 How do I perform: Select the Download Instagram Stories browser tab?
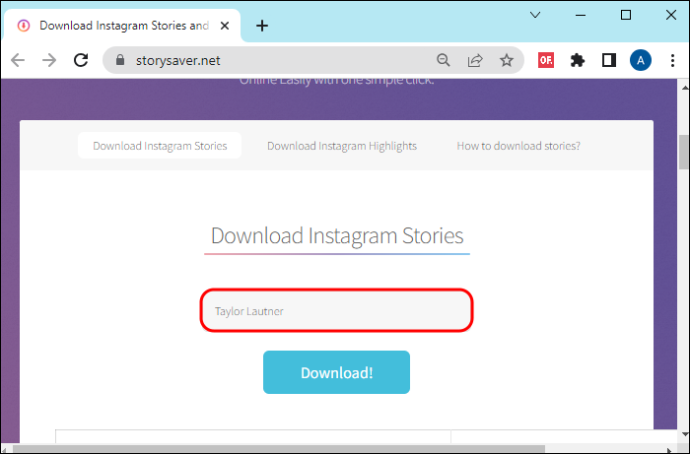[122, 26]
